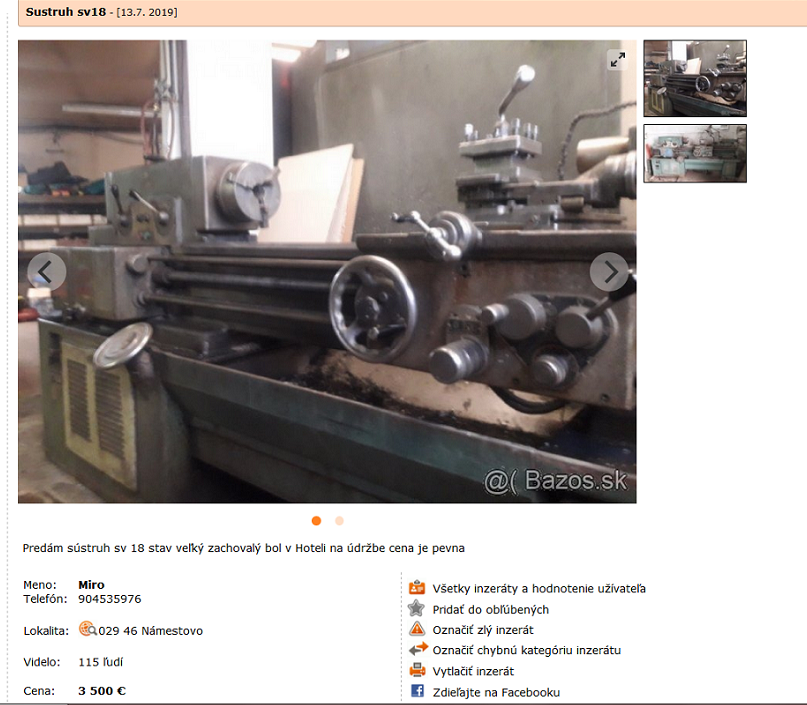807x705 pixels.
Task: Report ad via Označiť zlý inzerát
Action: (483, 630)
